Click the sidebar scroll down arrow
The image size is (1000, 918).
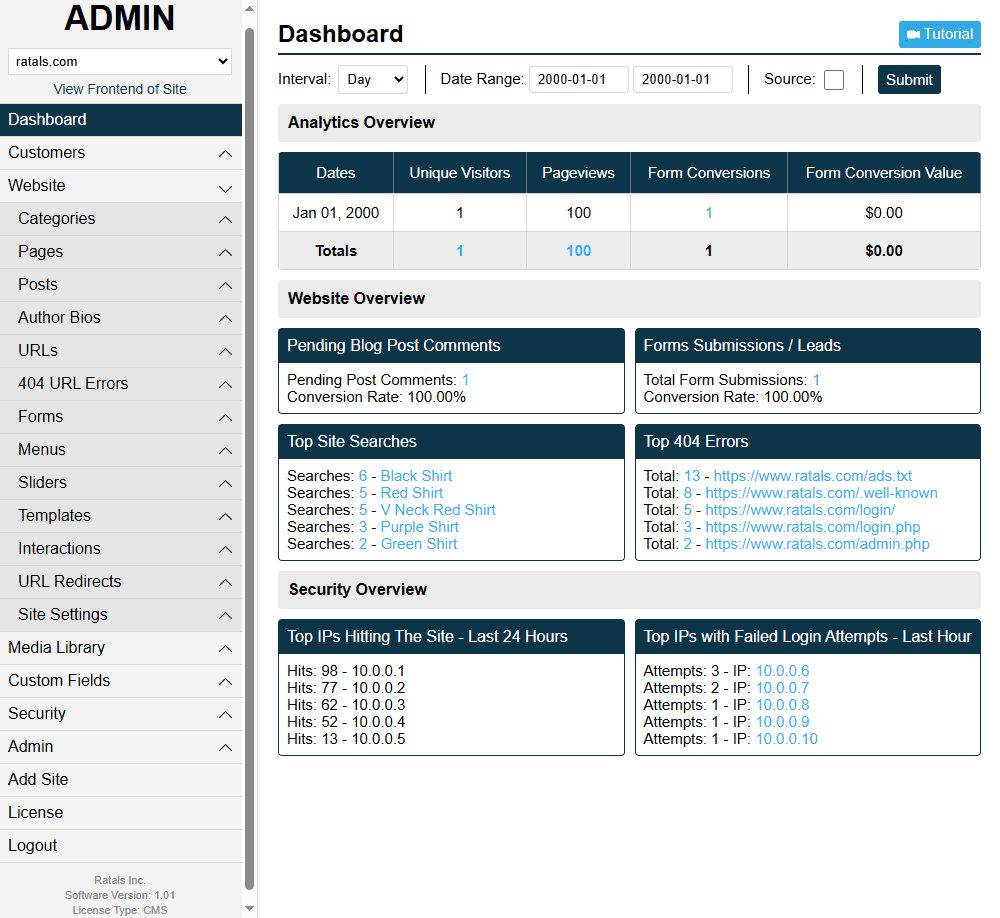(249, 908)
